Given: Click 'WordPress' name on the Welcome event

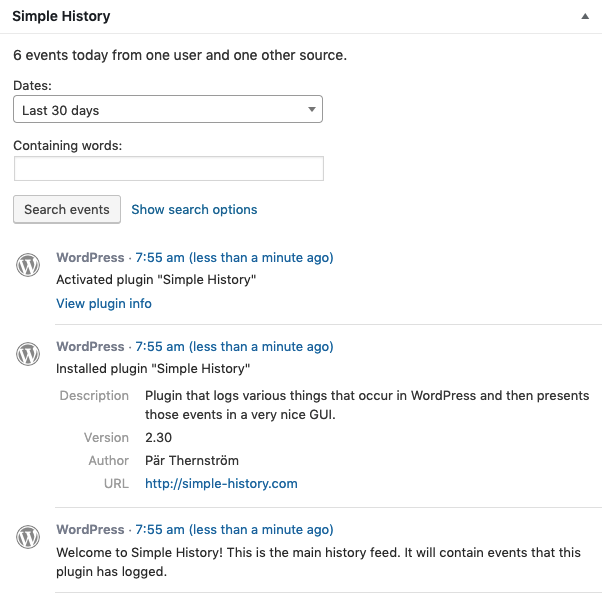Looking at the screenshot, I should point(90,530).
